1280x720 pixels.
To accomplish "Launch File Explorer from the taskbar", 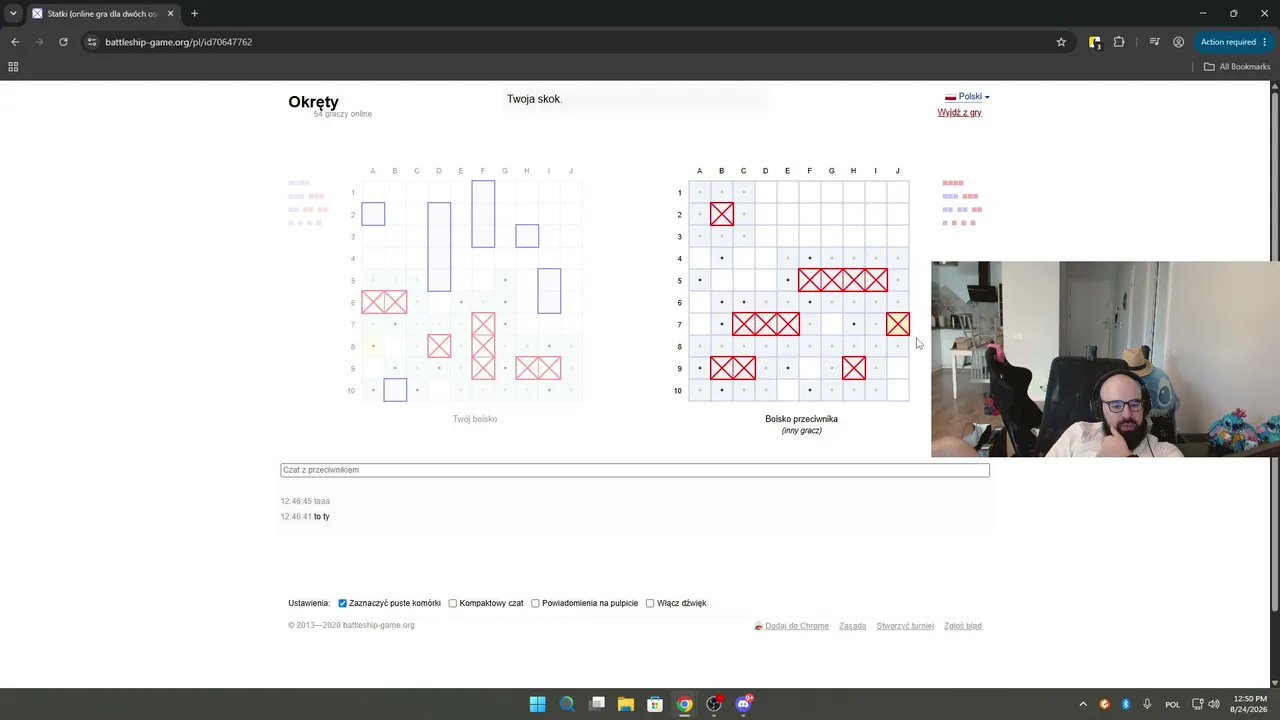I will [626, 704].
